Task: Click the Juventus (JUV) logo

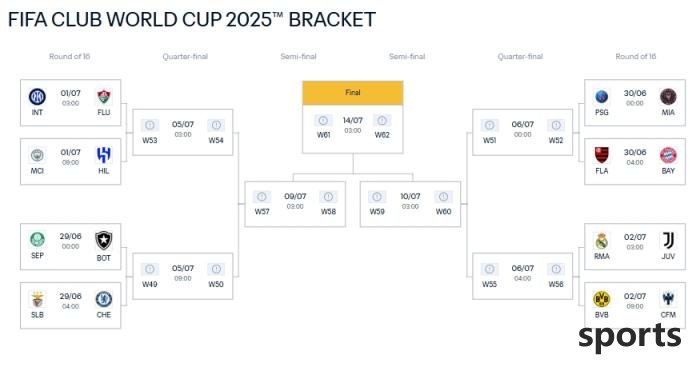Action: tap(668, 240)
